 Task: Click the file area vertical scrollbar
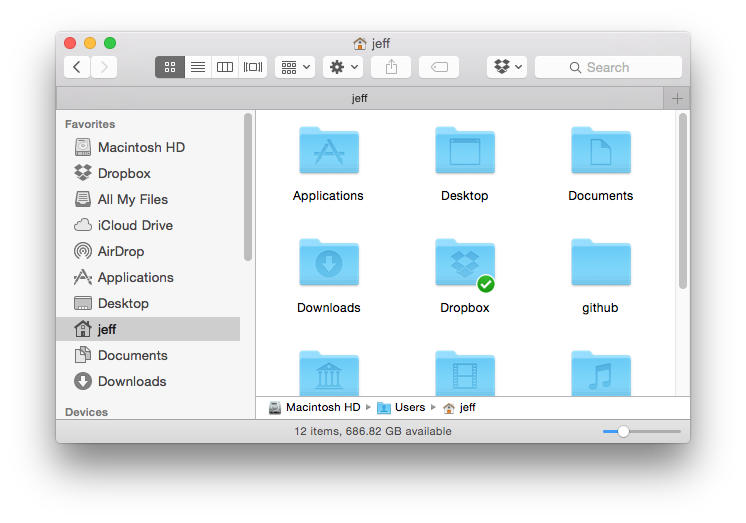coord(683,201)
